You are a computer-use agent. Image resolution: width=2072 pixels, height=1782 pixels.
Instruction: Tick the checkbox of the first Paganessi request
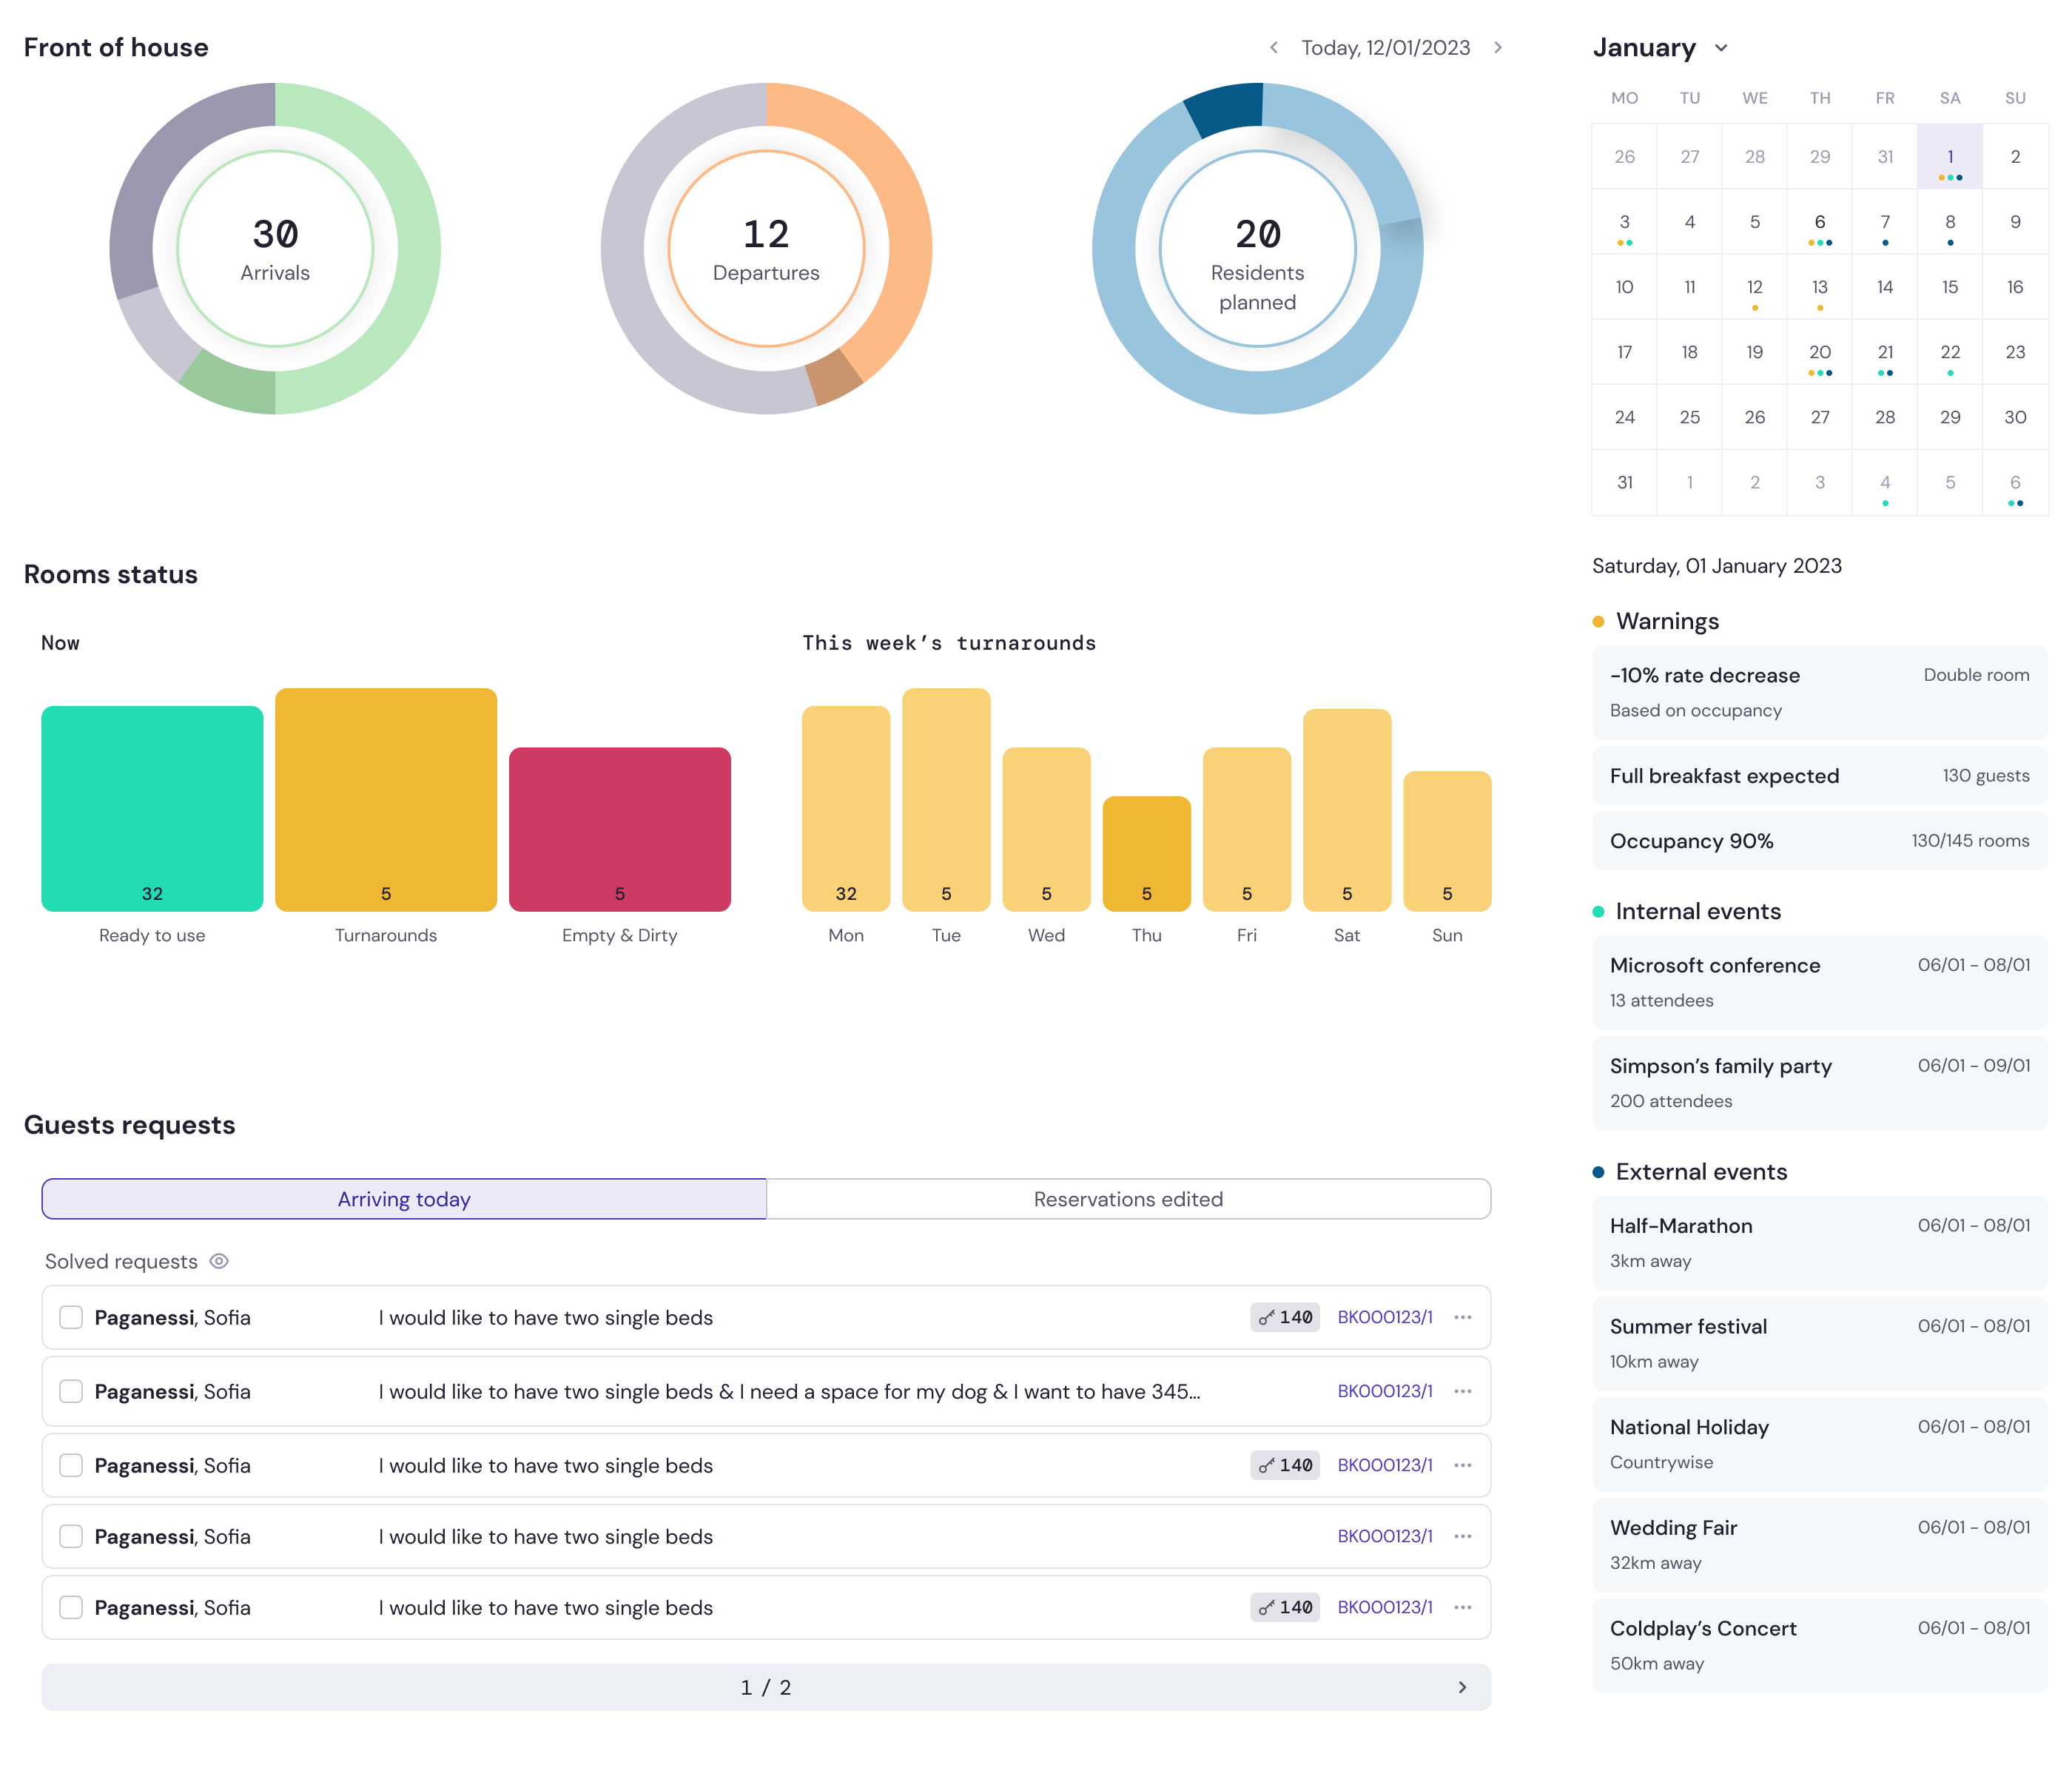[x=71, y=1317]
